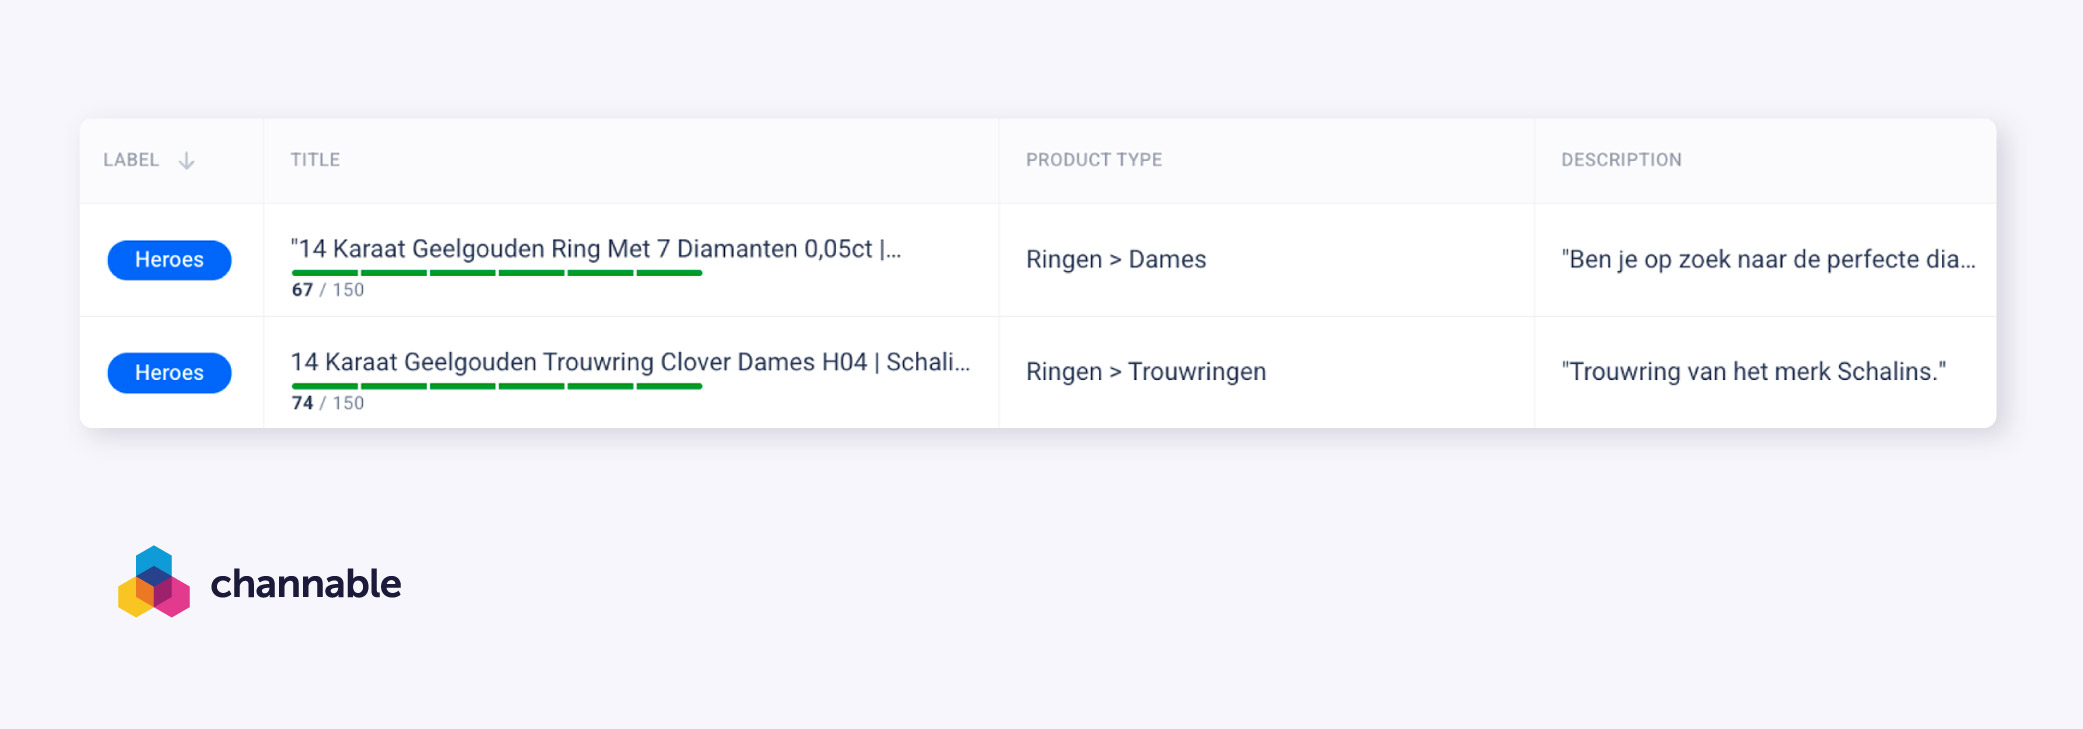Click the Ben je op zoek description cell
The width and height of the screenshot is (2083, 729).
(x=1767, y=260)
